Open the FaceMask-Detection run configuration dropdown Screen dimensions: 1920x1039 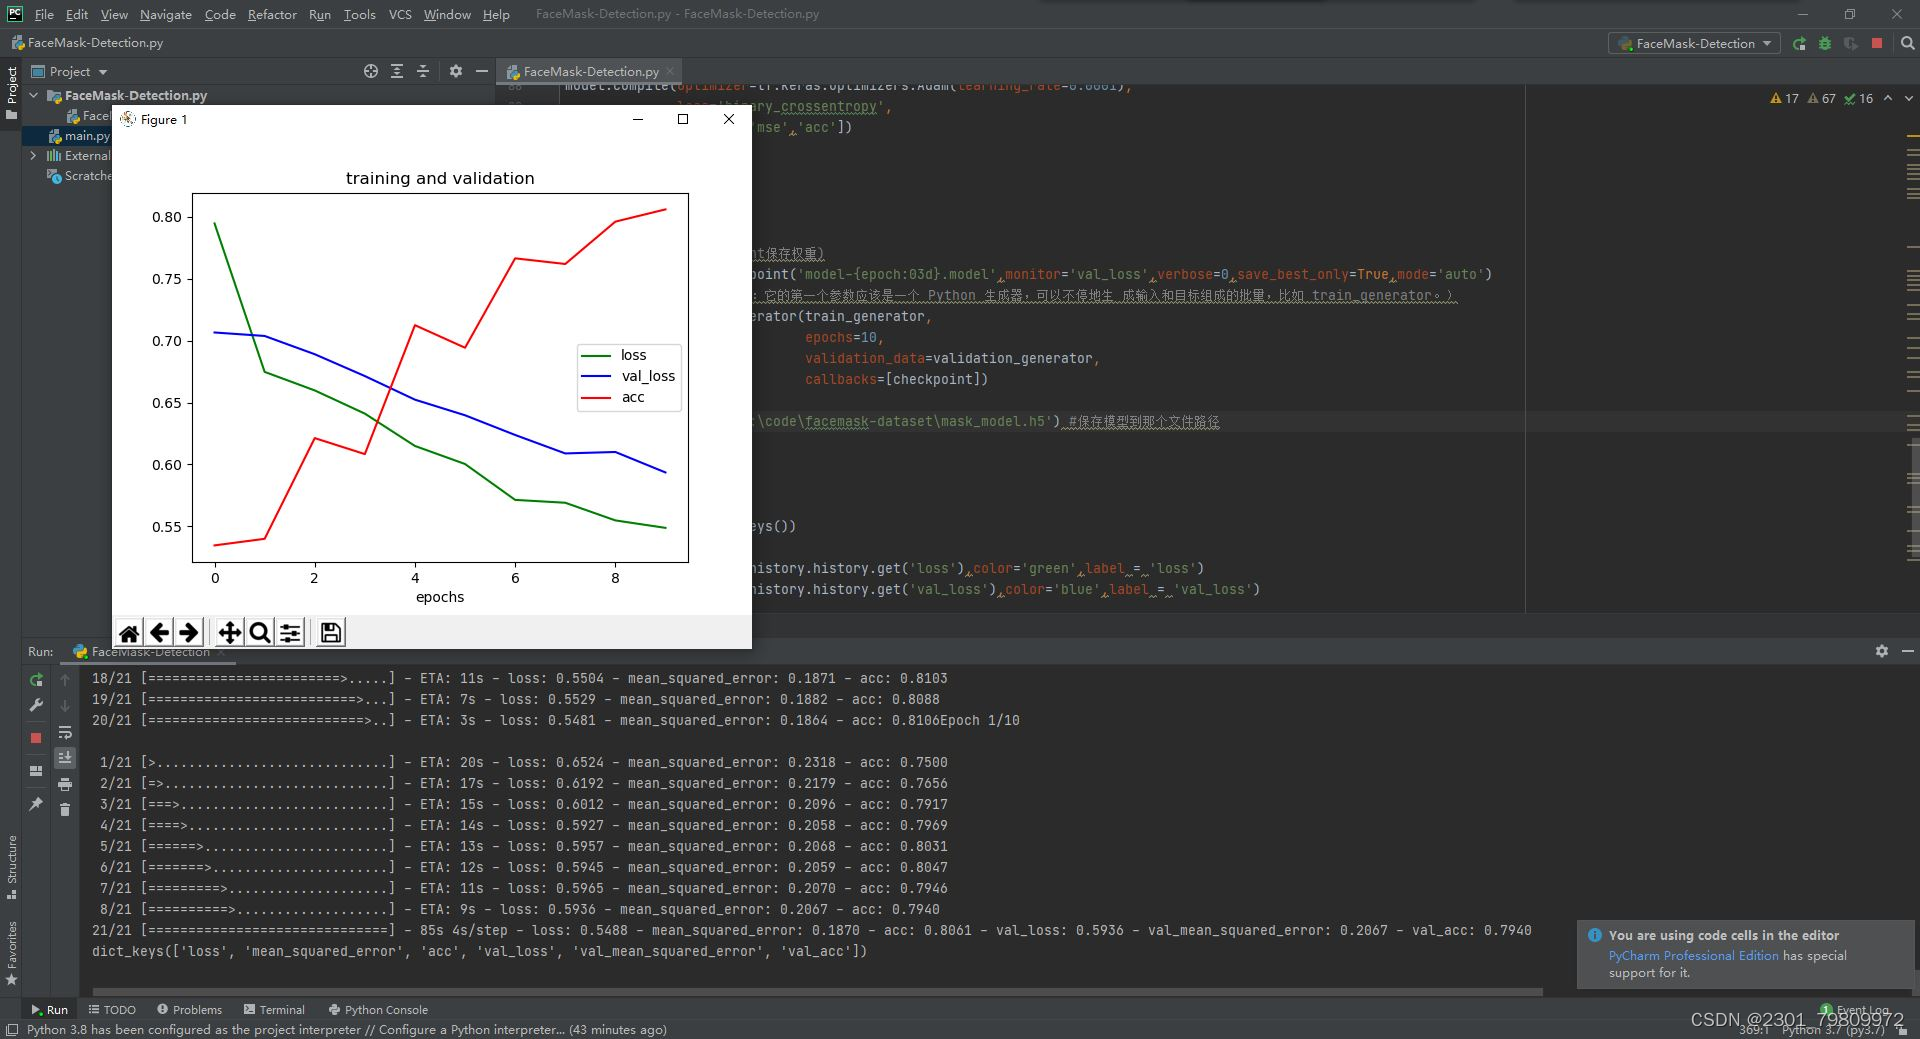tap(1695, 43)
